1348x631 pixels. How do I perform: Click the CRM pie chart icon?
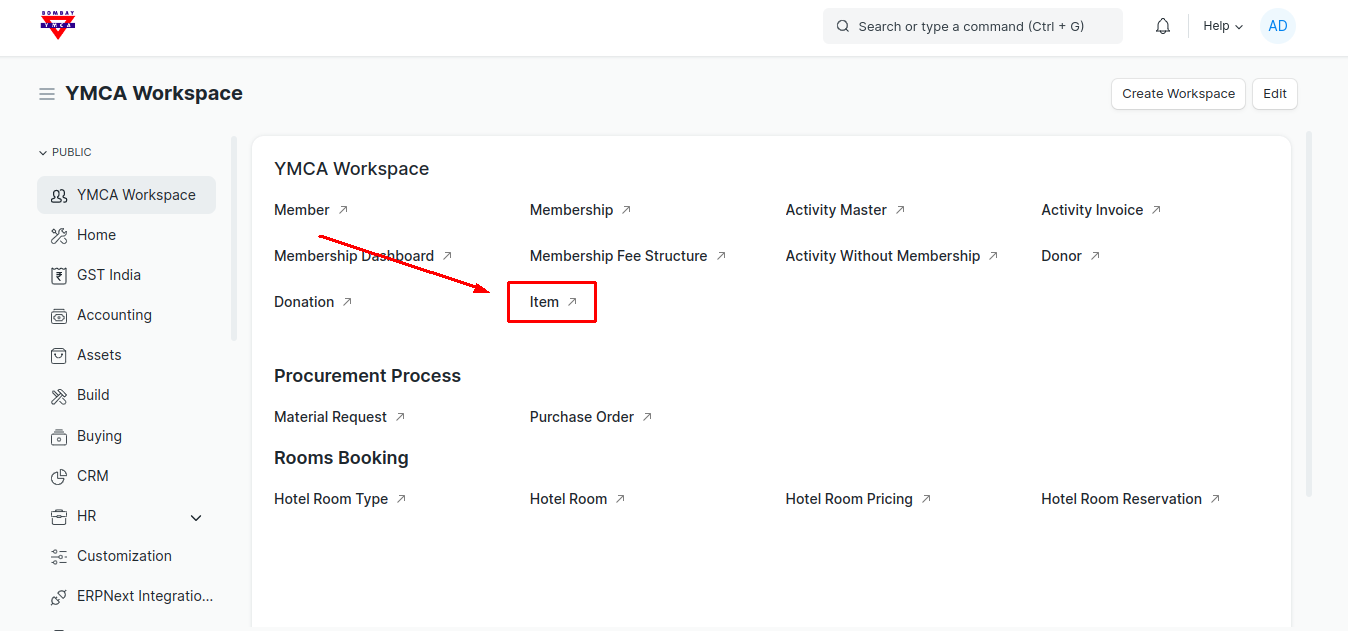click(x=59, y=476)
